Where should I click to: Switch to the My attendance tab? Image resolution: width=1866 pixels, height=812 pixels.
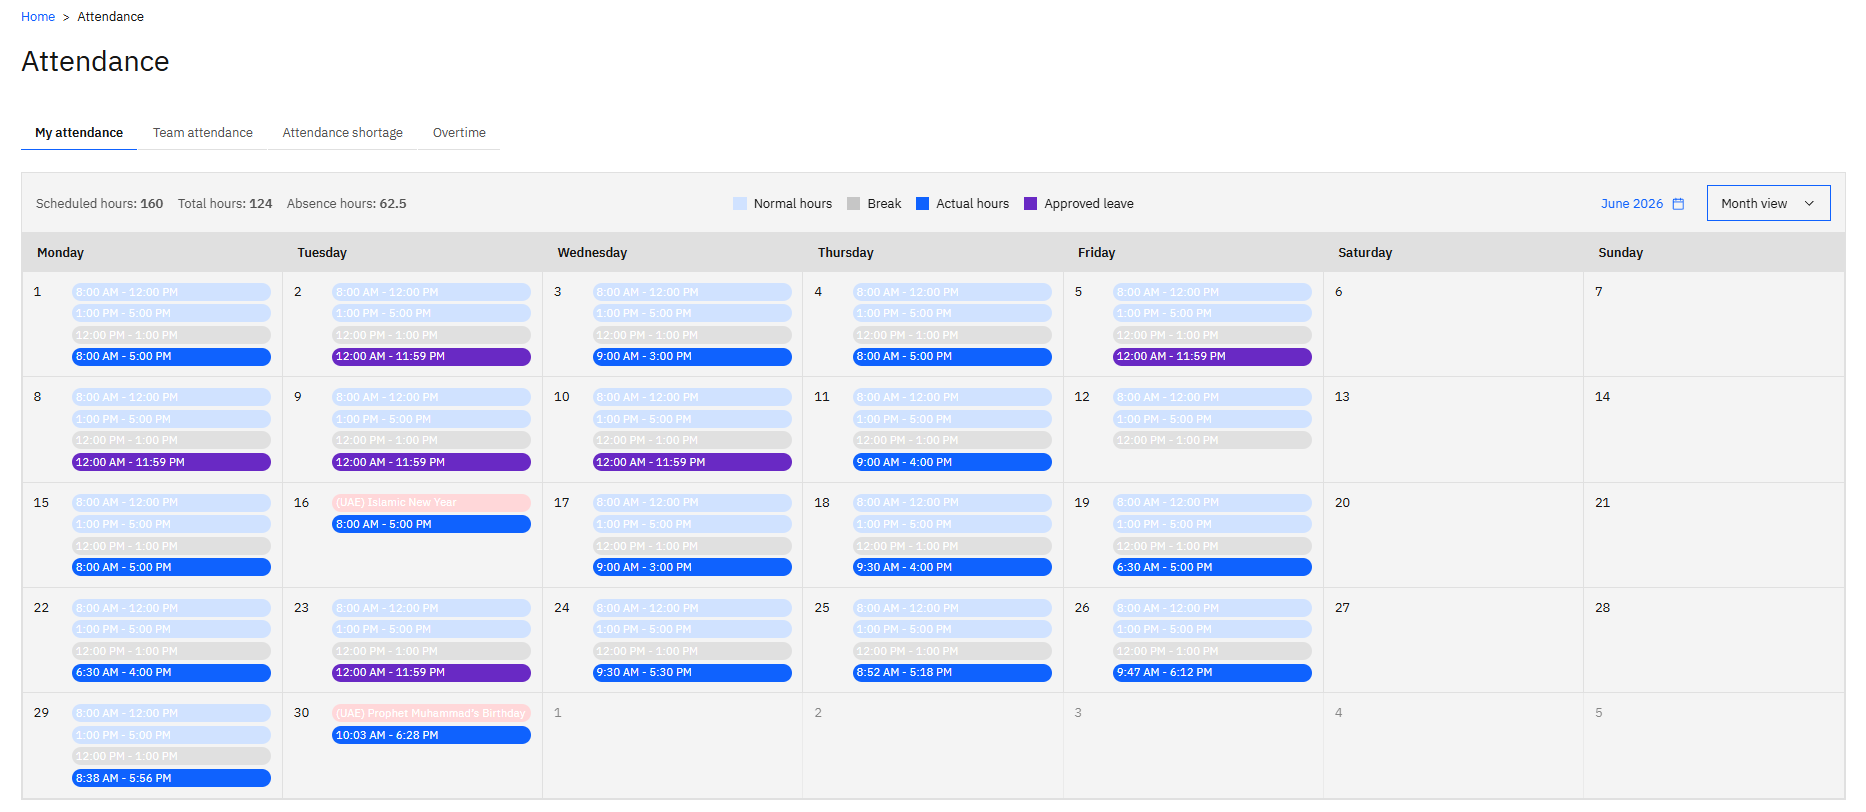[x=79, y=133]
